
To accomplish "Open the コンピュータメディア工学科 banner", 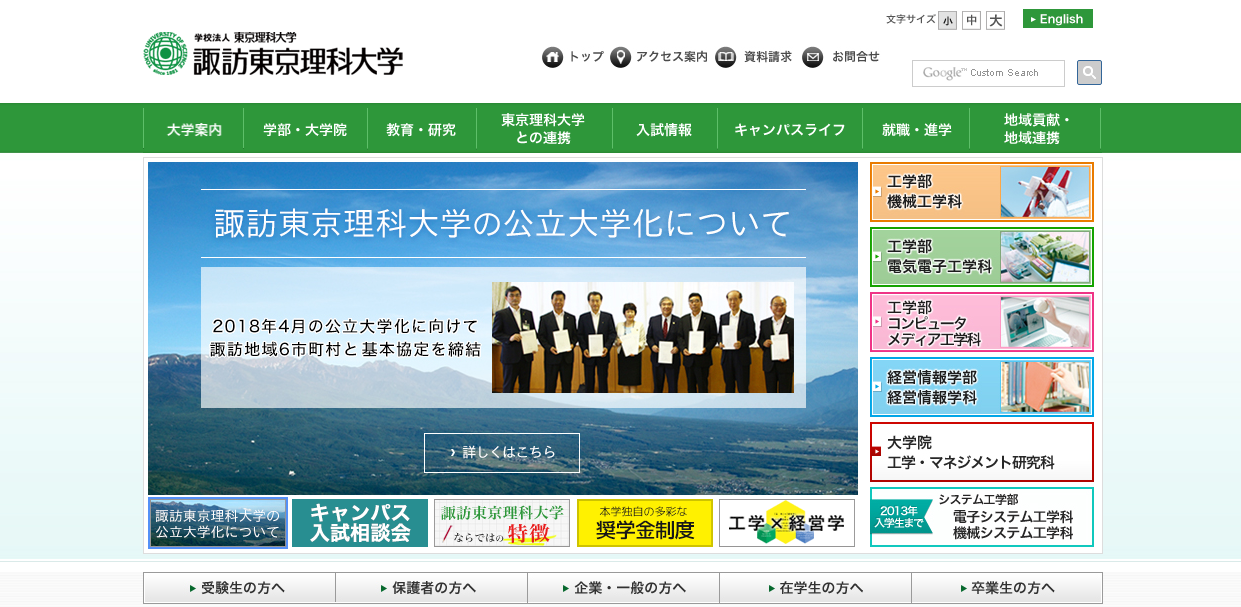I will tap(982, 322).
